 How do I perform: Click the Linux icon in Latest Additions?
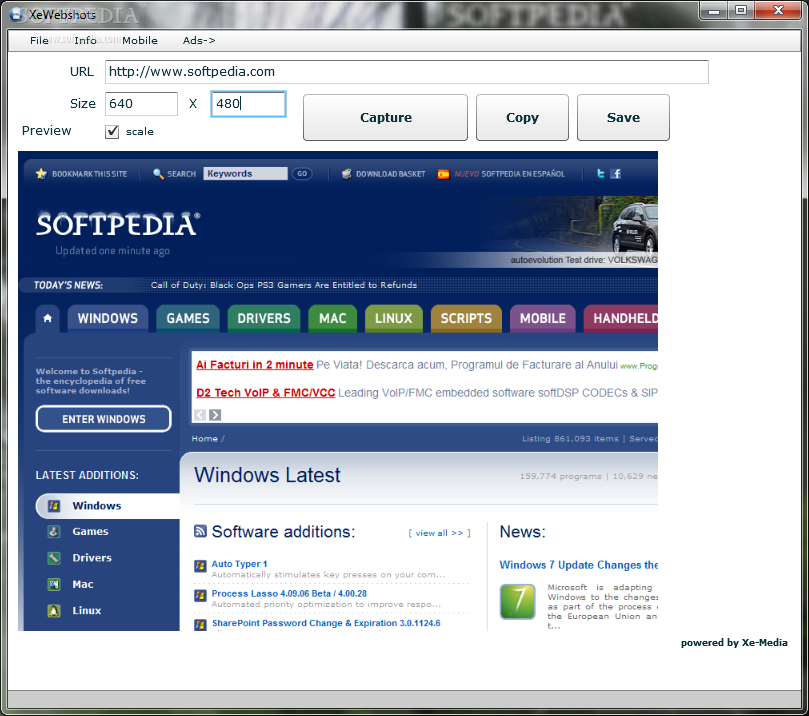point(54,611)
